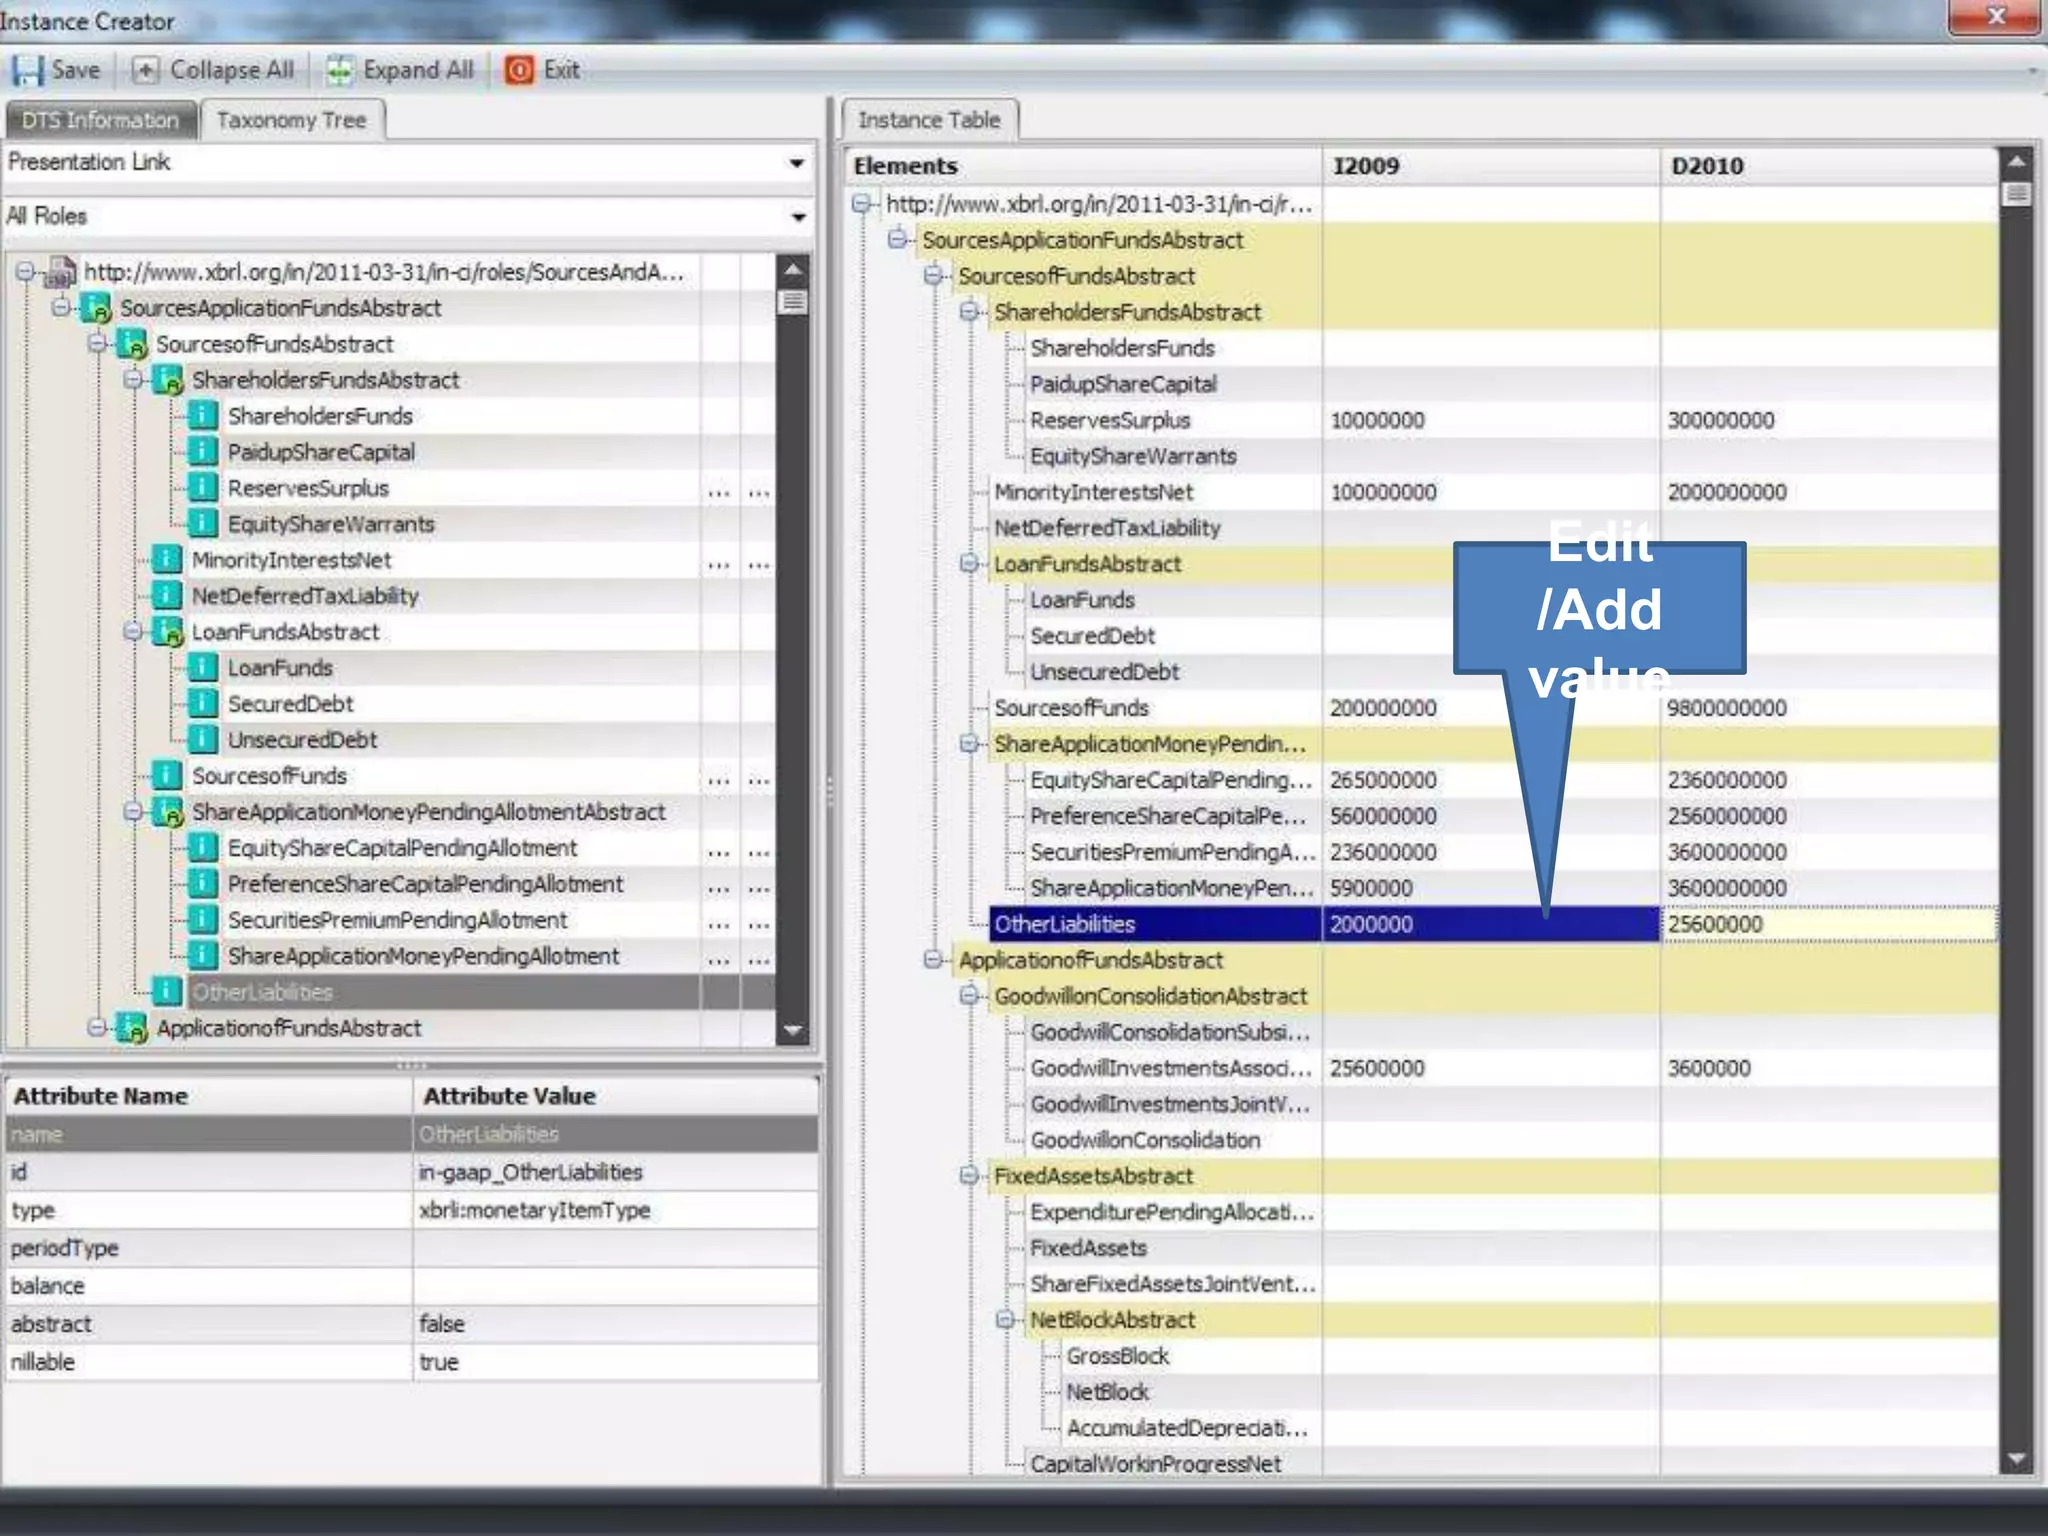Click the LoanFundsAbstract icon in the left tree
The width and height of the screenshot is (2048, 1536).
click(167, 632)
